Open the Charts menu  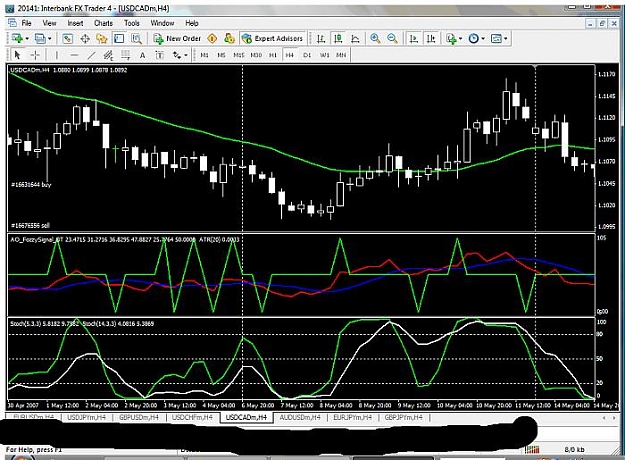[x=104, y=23]
